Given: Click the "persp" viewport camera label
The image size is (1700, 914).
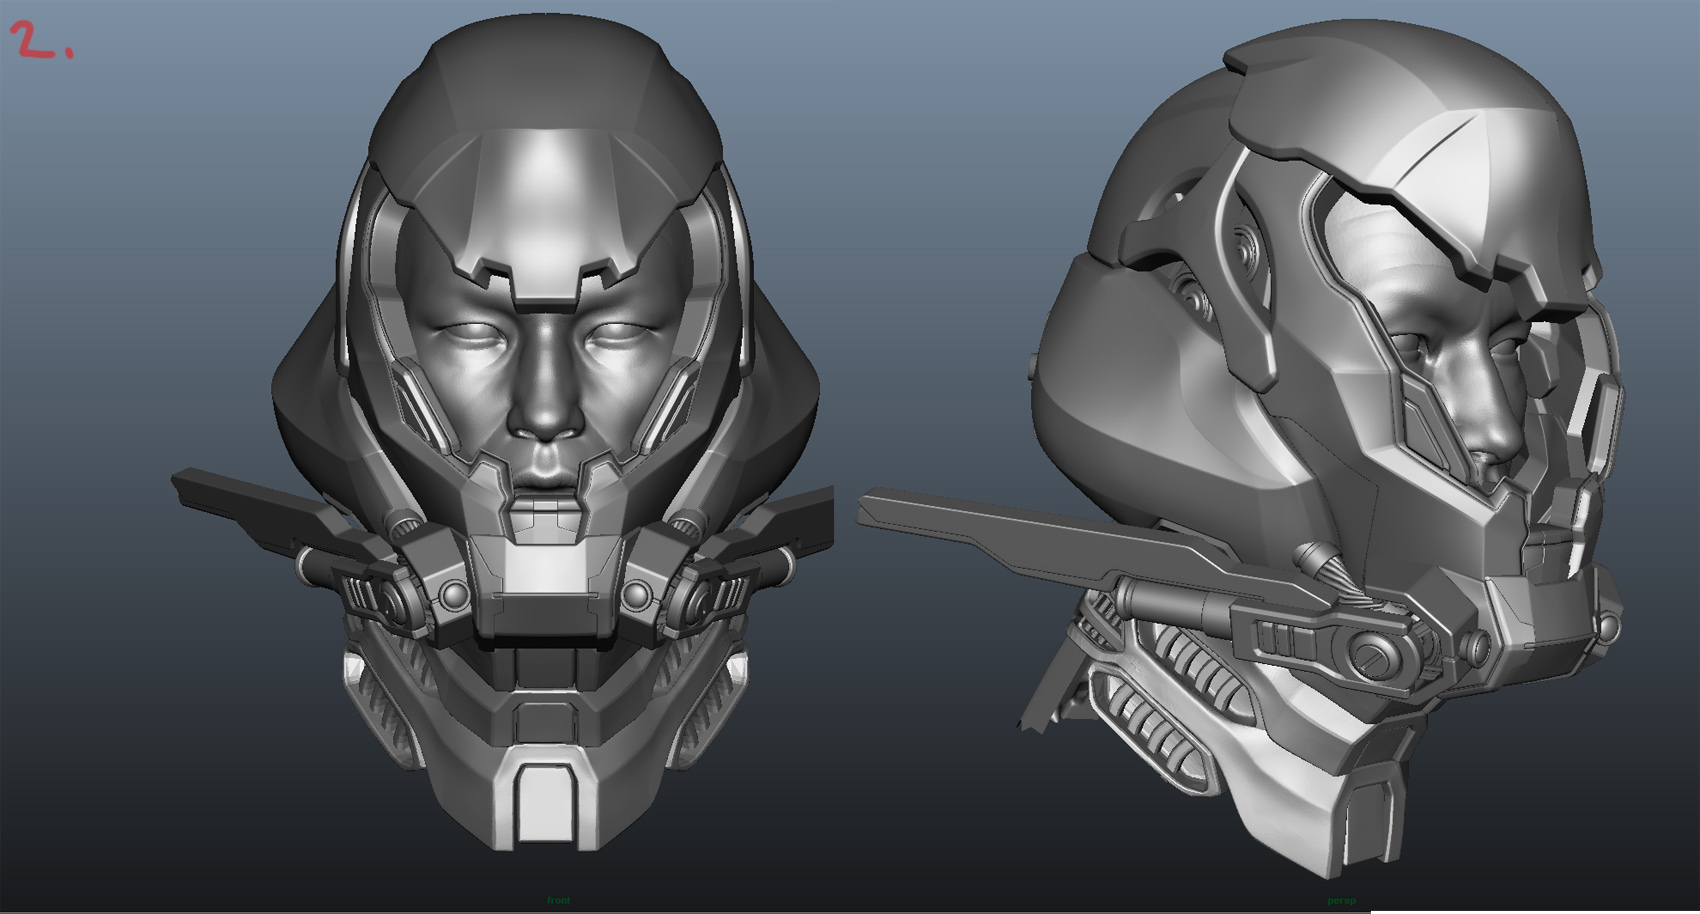Looking at the screenshot, I should 1341,901.
